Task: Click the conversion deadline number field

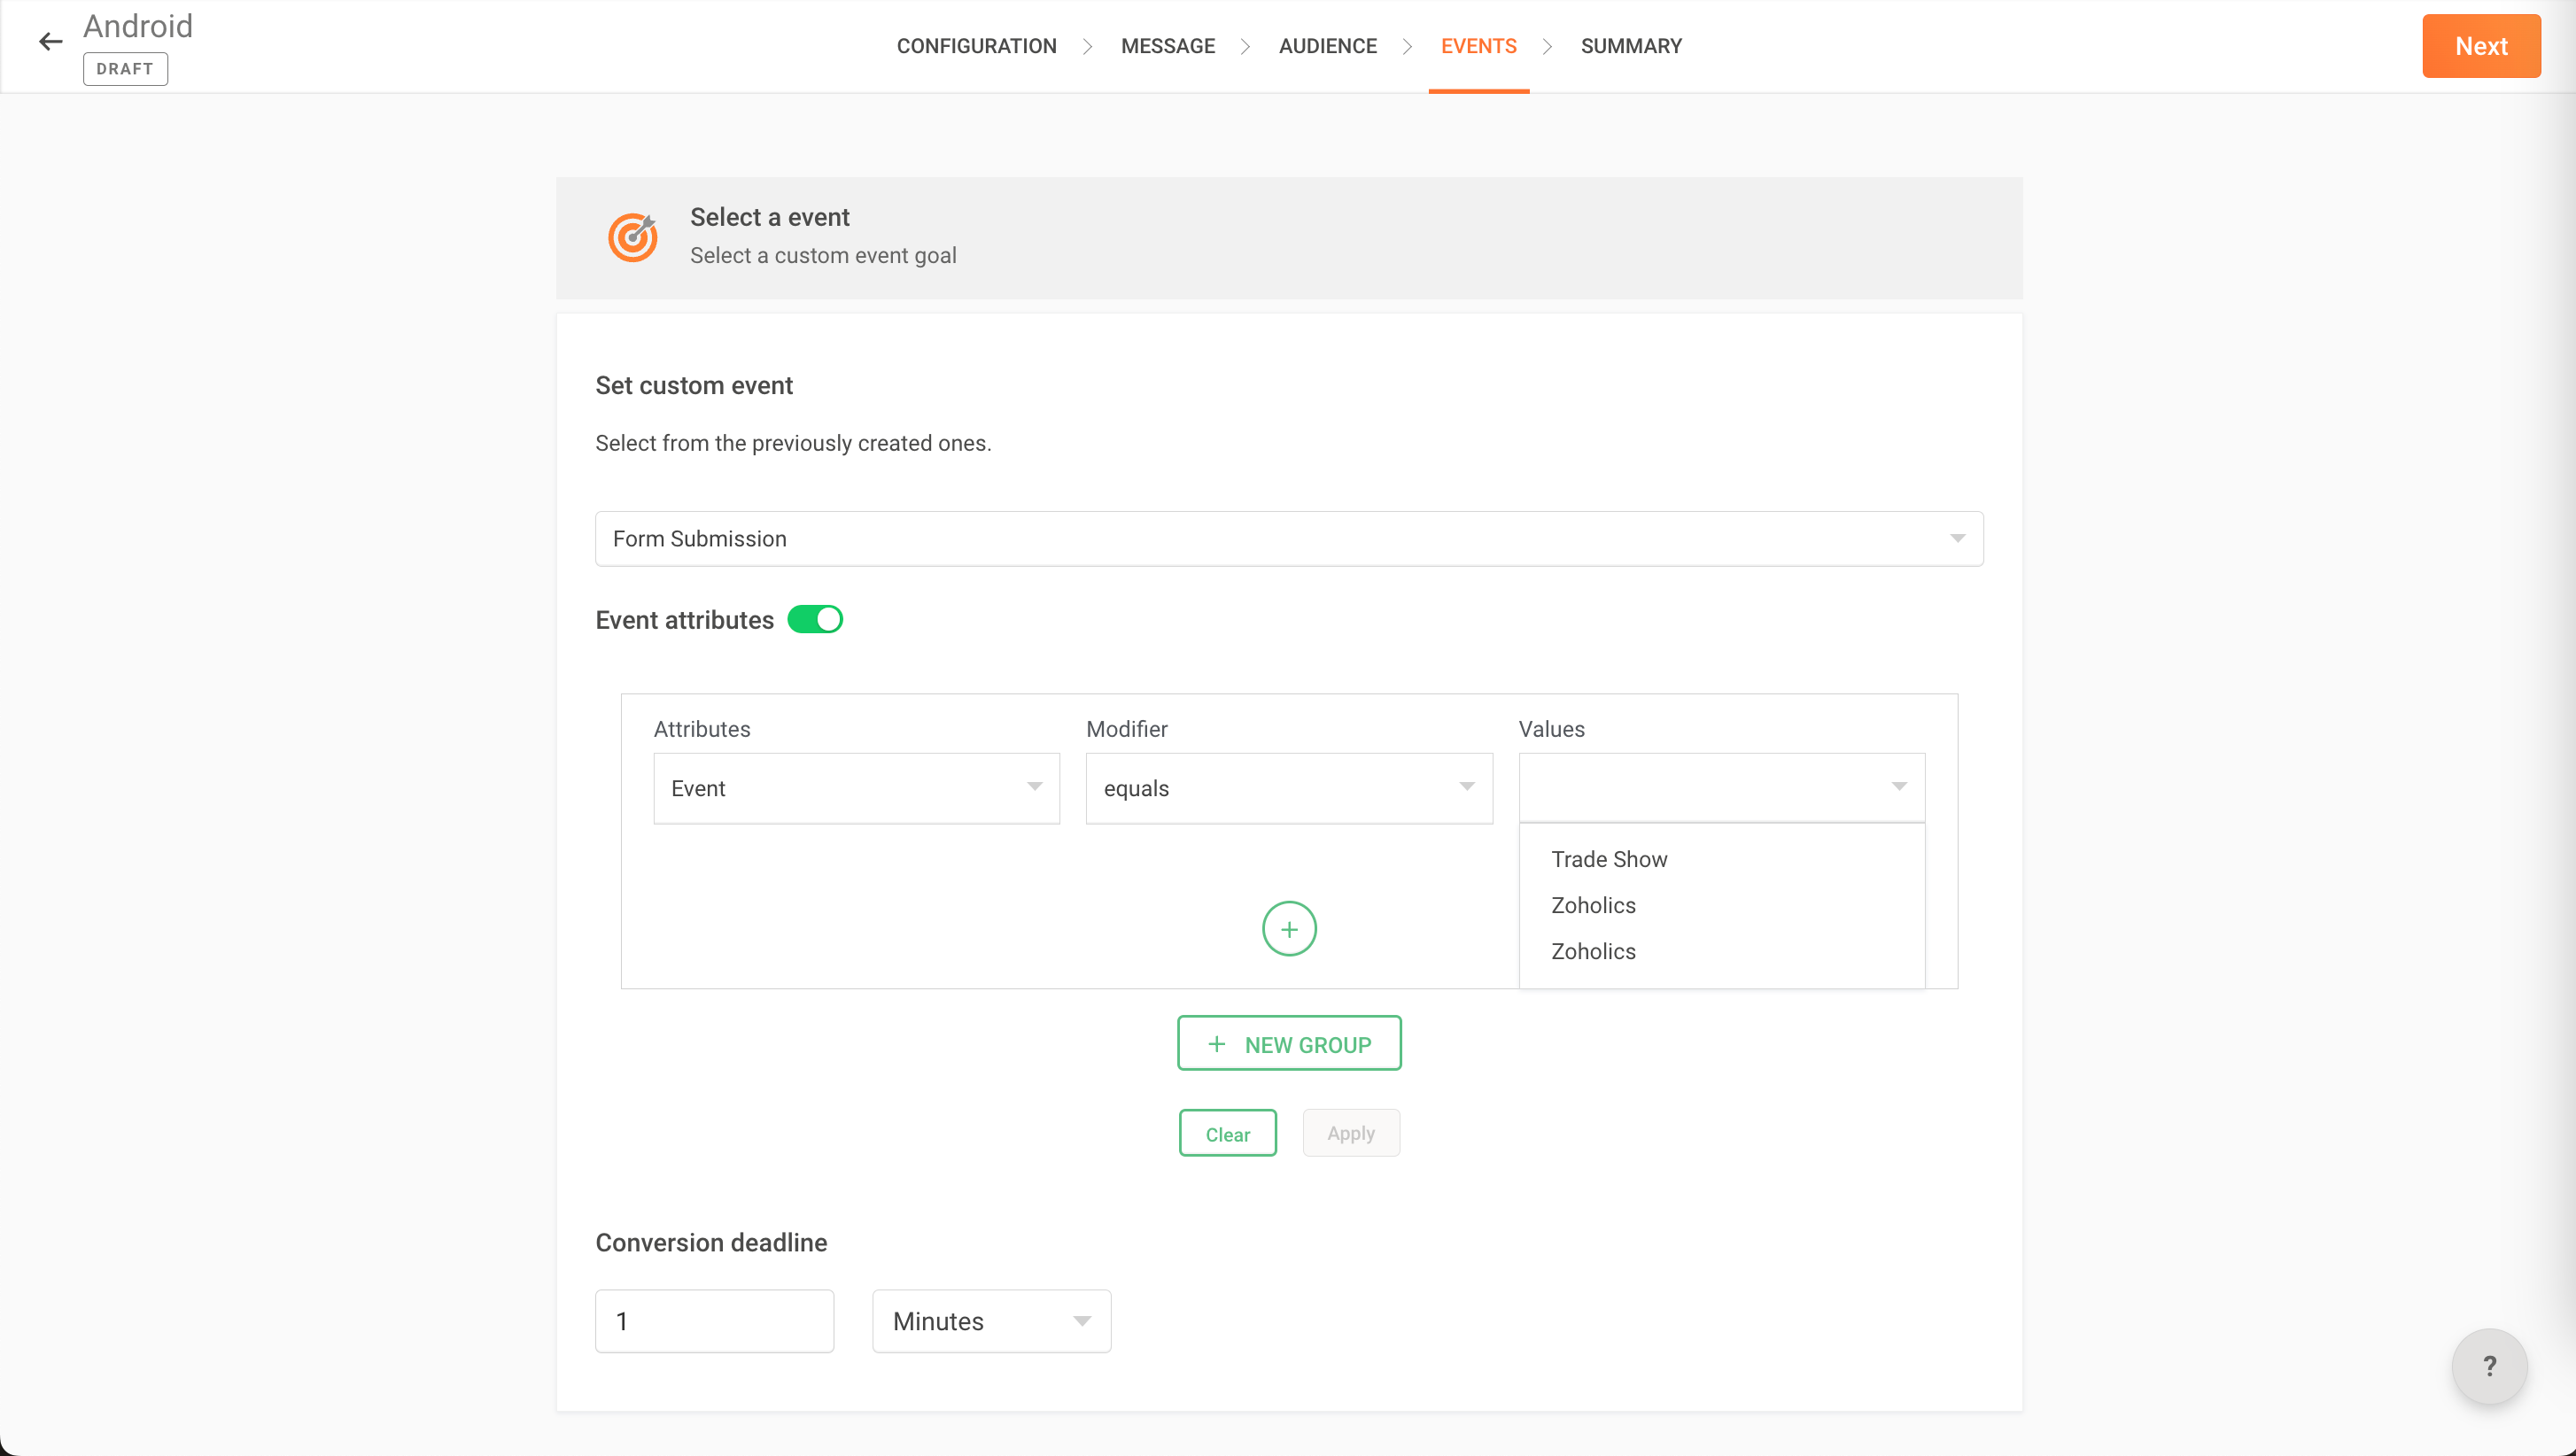Action: 714,1321
